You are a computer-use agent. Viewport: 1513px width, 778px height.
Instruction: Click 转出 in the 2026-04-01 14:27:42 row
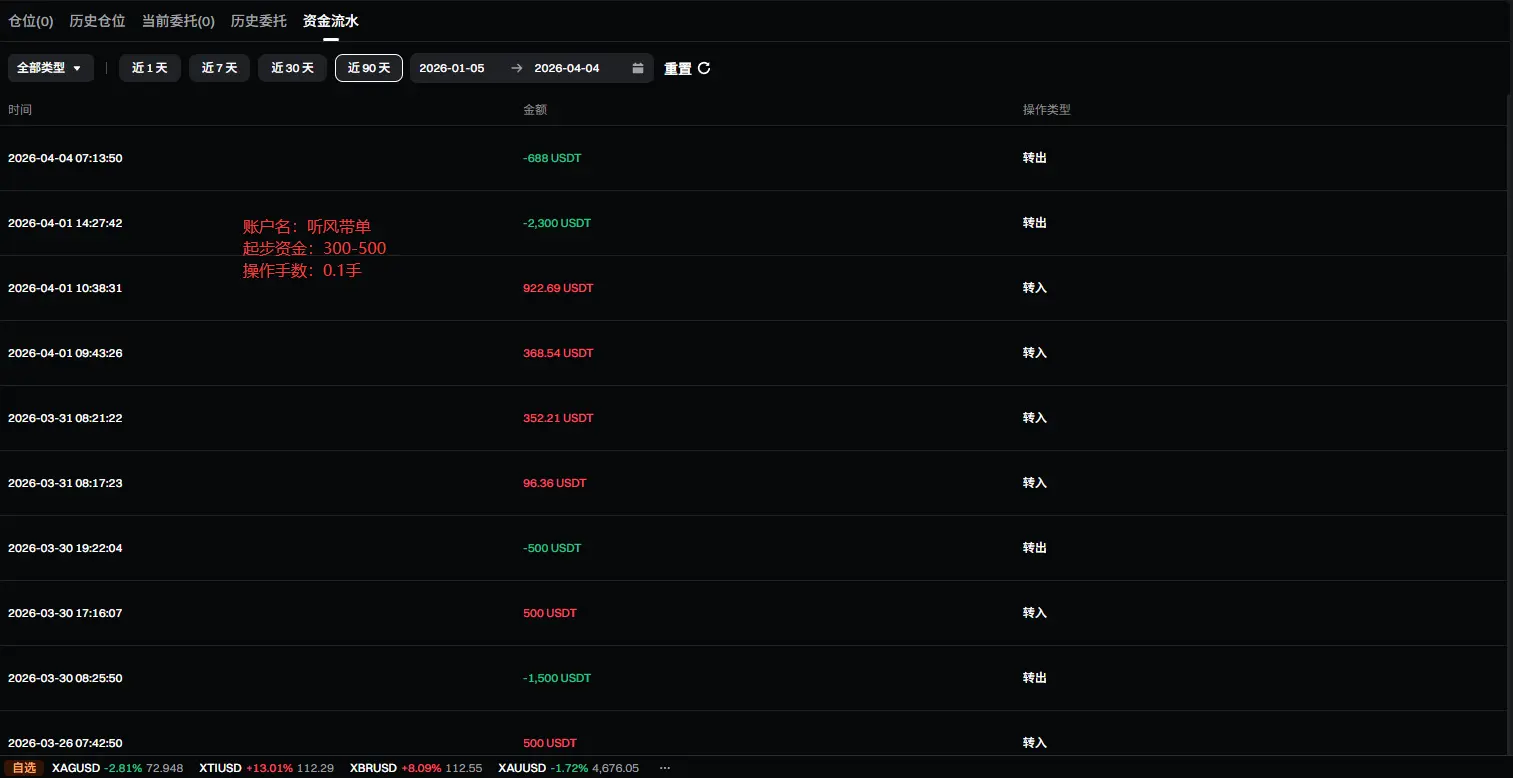[x=1035, y=223]
